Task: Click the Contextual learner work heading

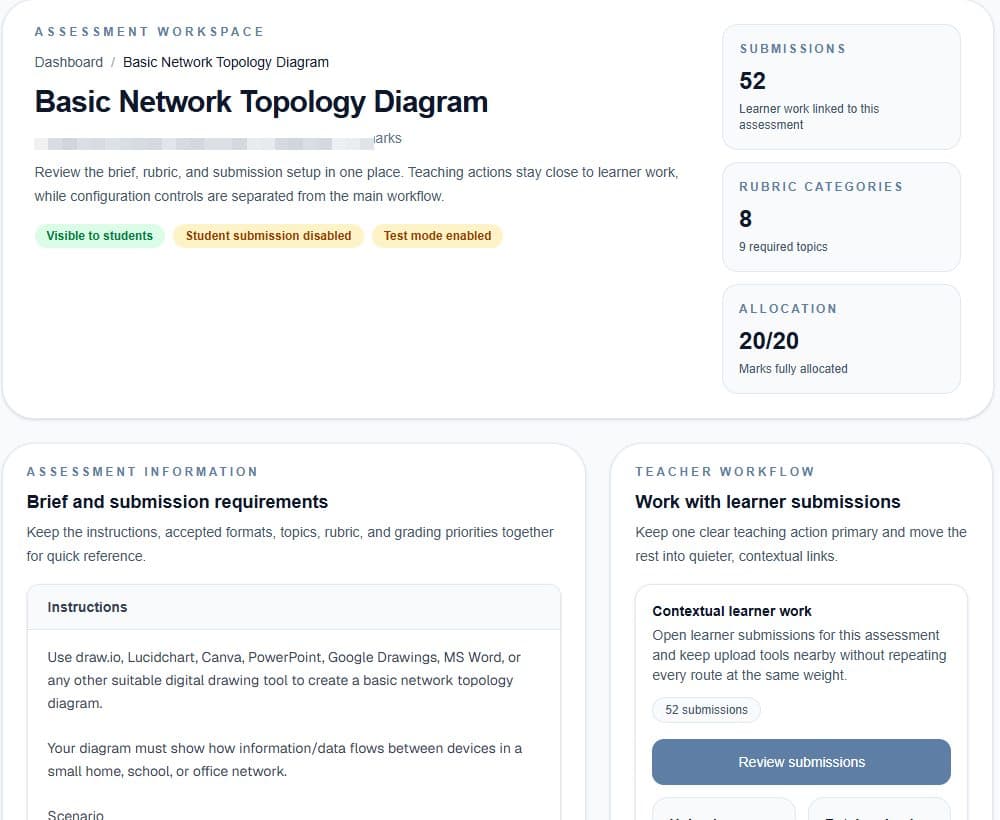Action: (x=732, y=611)
